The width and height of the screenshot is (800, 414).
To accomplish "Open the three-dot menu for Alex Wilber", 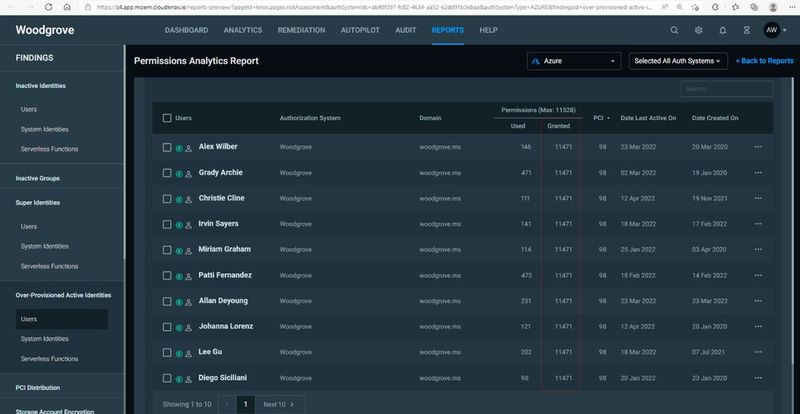I will pos(758,147).
